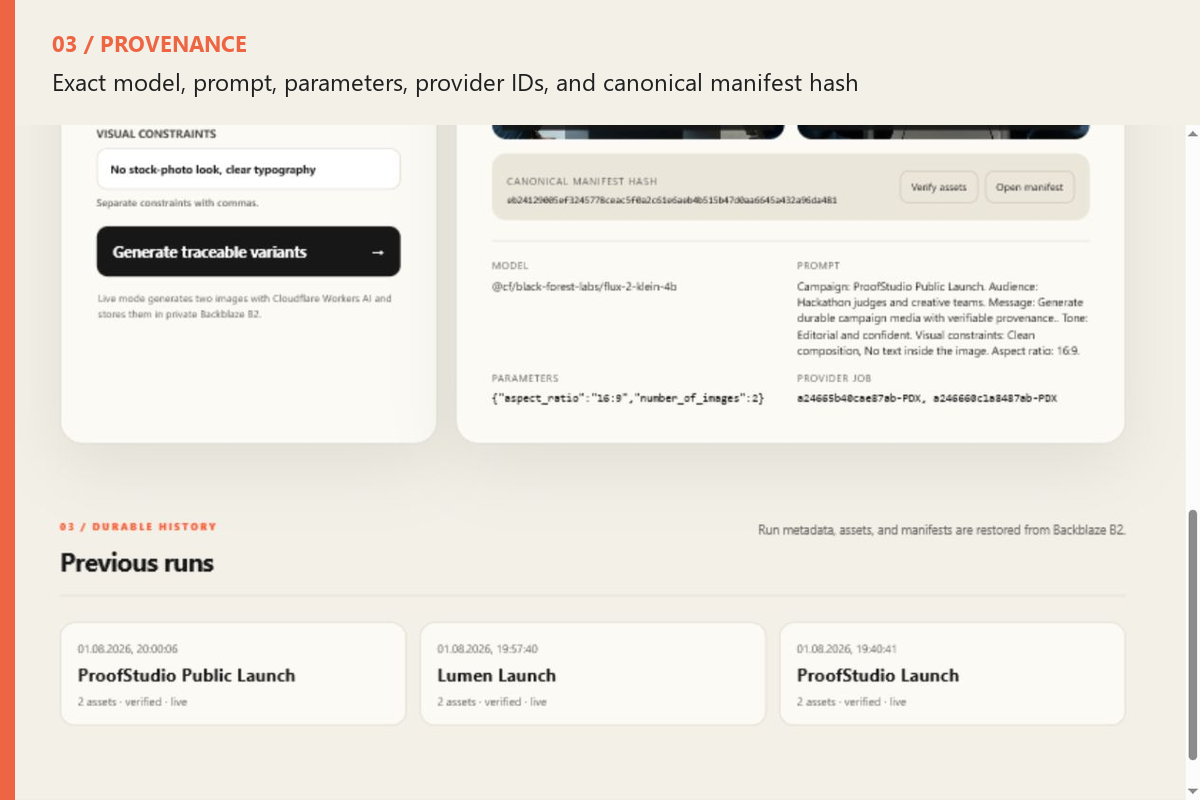Click 'Separate constraints with commas.' hint text
Viewport: 1200px width, 800px height.
point(177,203)
